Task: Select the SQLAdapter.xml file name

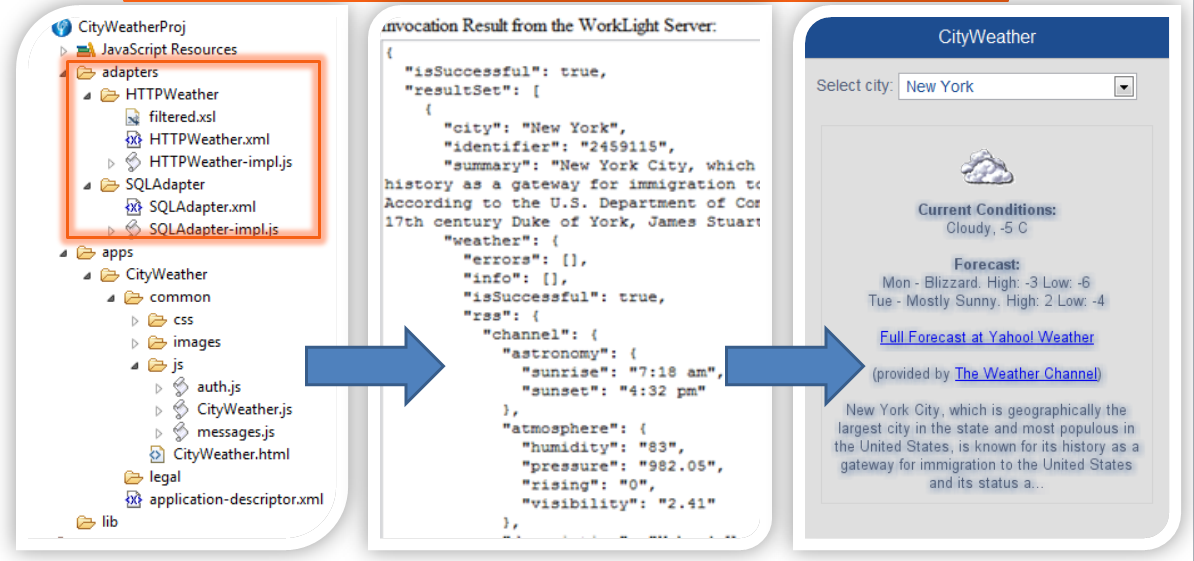Action: point(203,206)
